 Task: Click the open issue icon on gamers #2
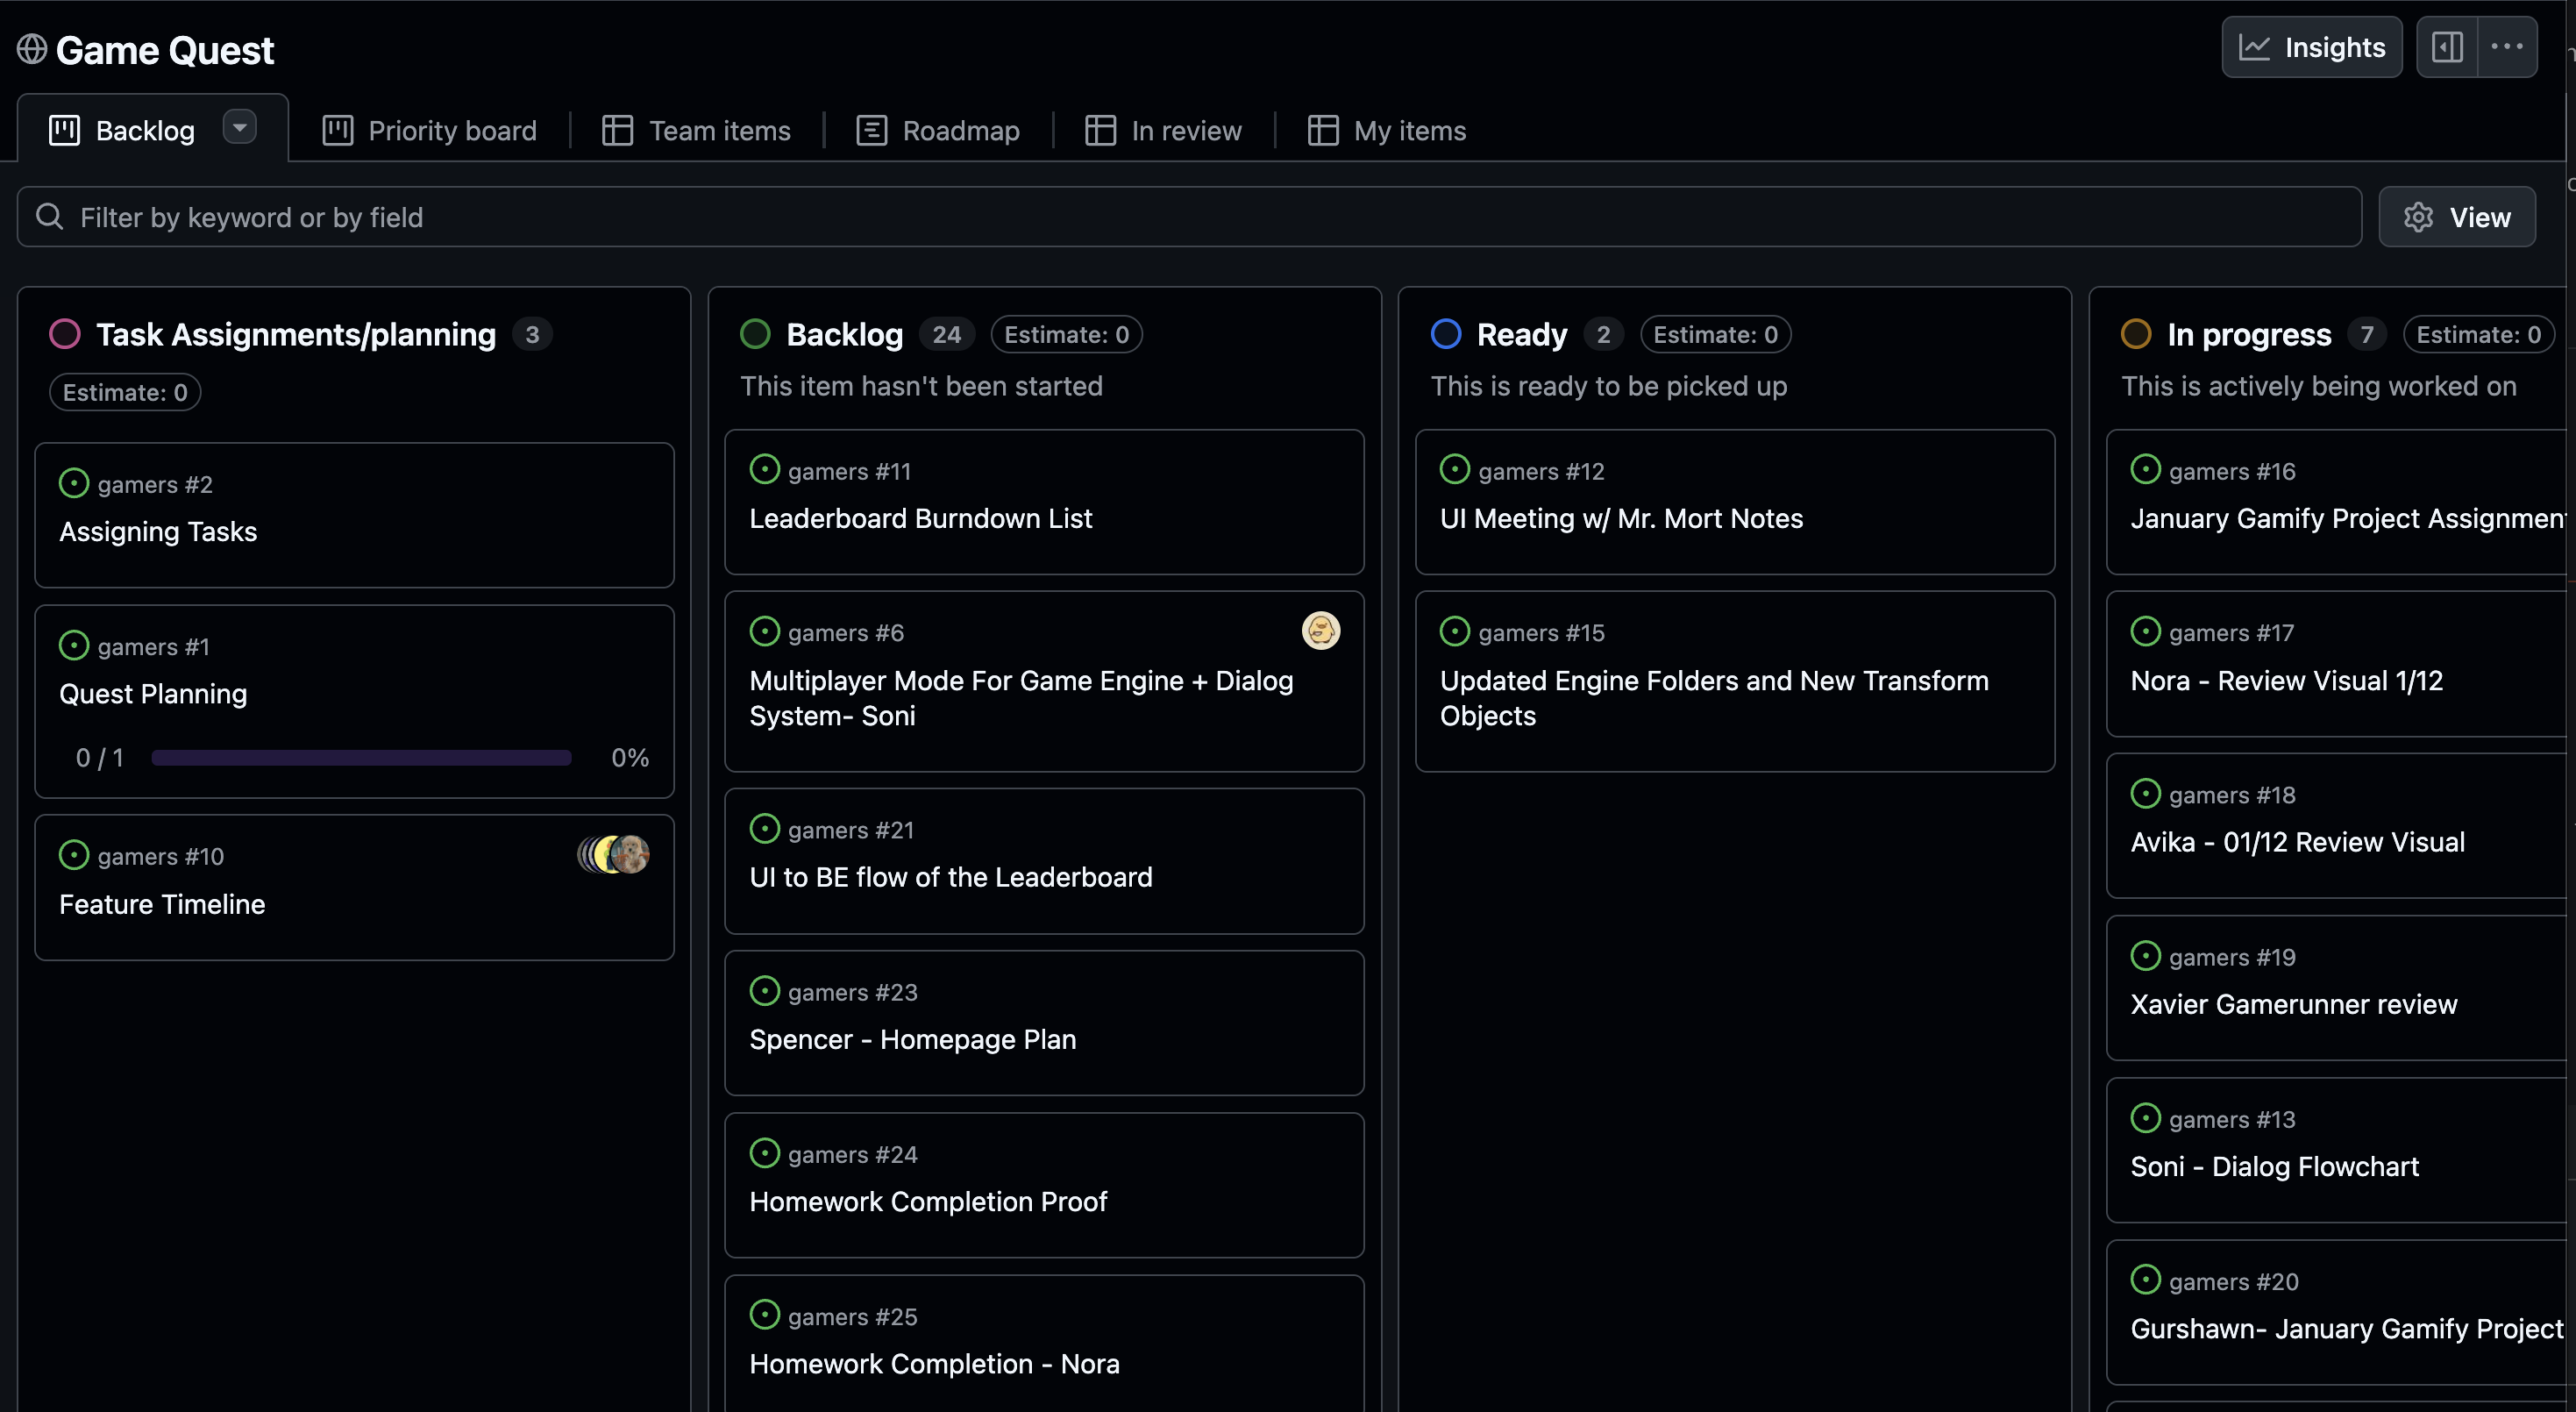coord(73,483)
